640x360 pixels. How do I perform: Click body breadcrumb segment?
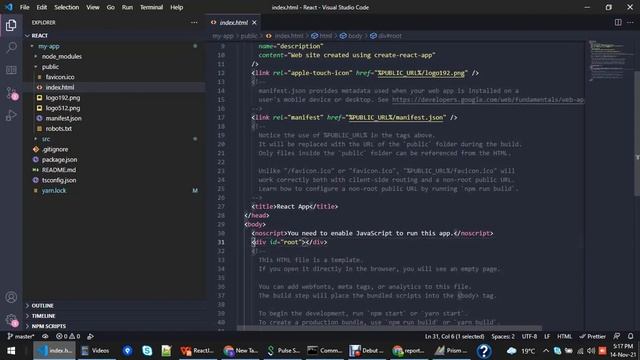coord(351,36)
